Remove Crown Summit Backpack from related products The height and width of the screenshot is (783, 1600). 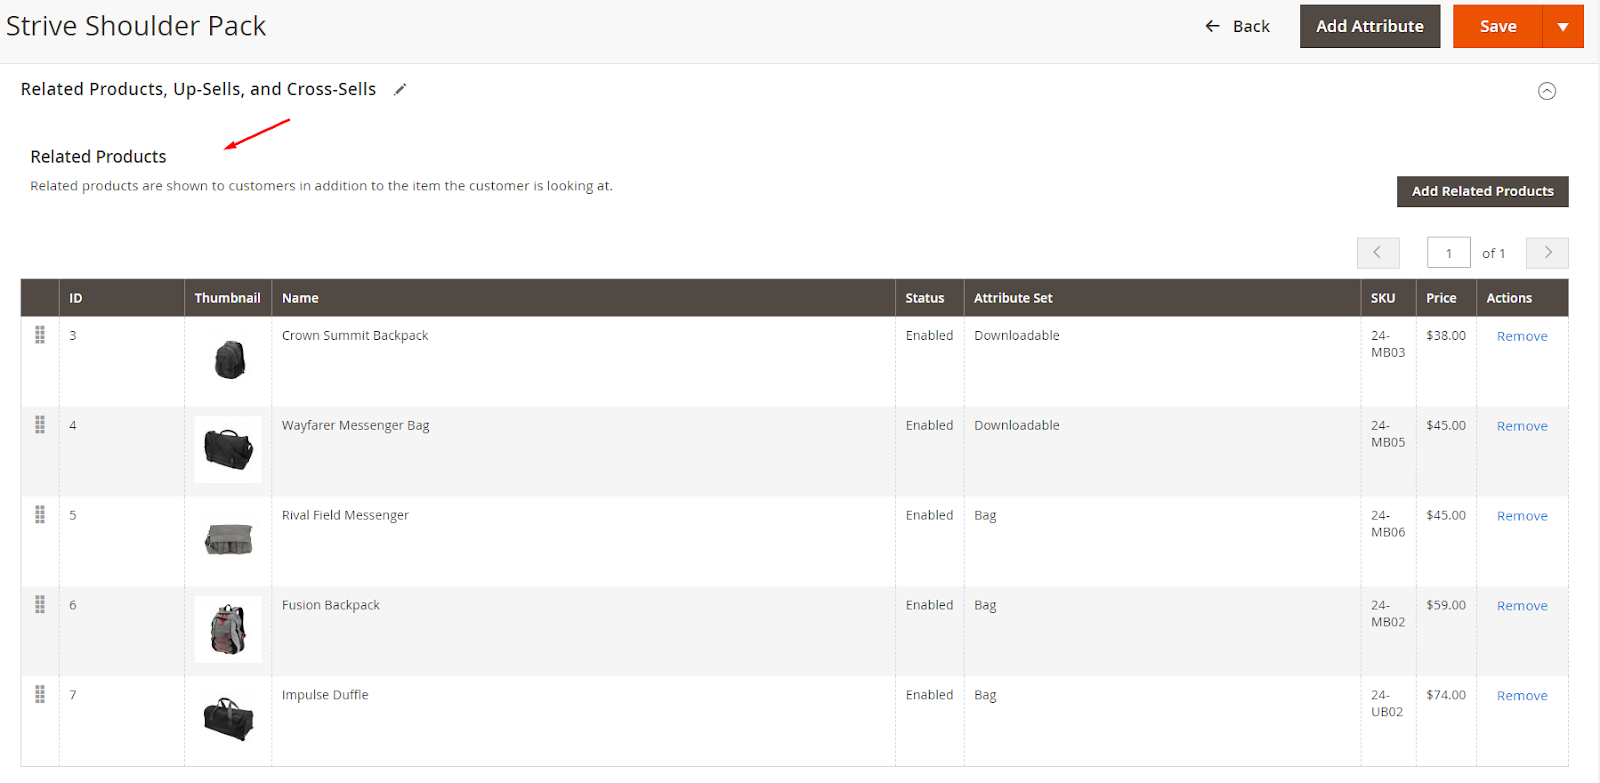tap(1522, 336)
